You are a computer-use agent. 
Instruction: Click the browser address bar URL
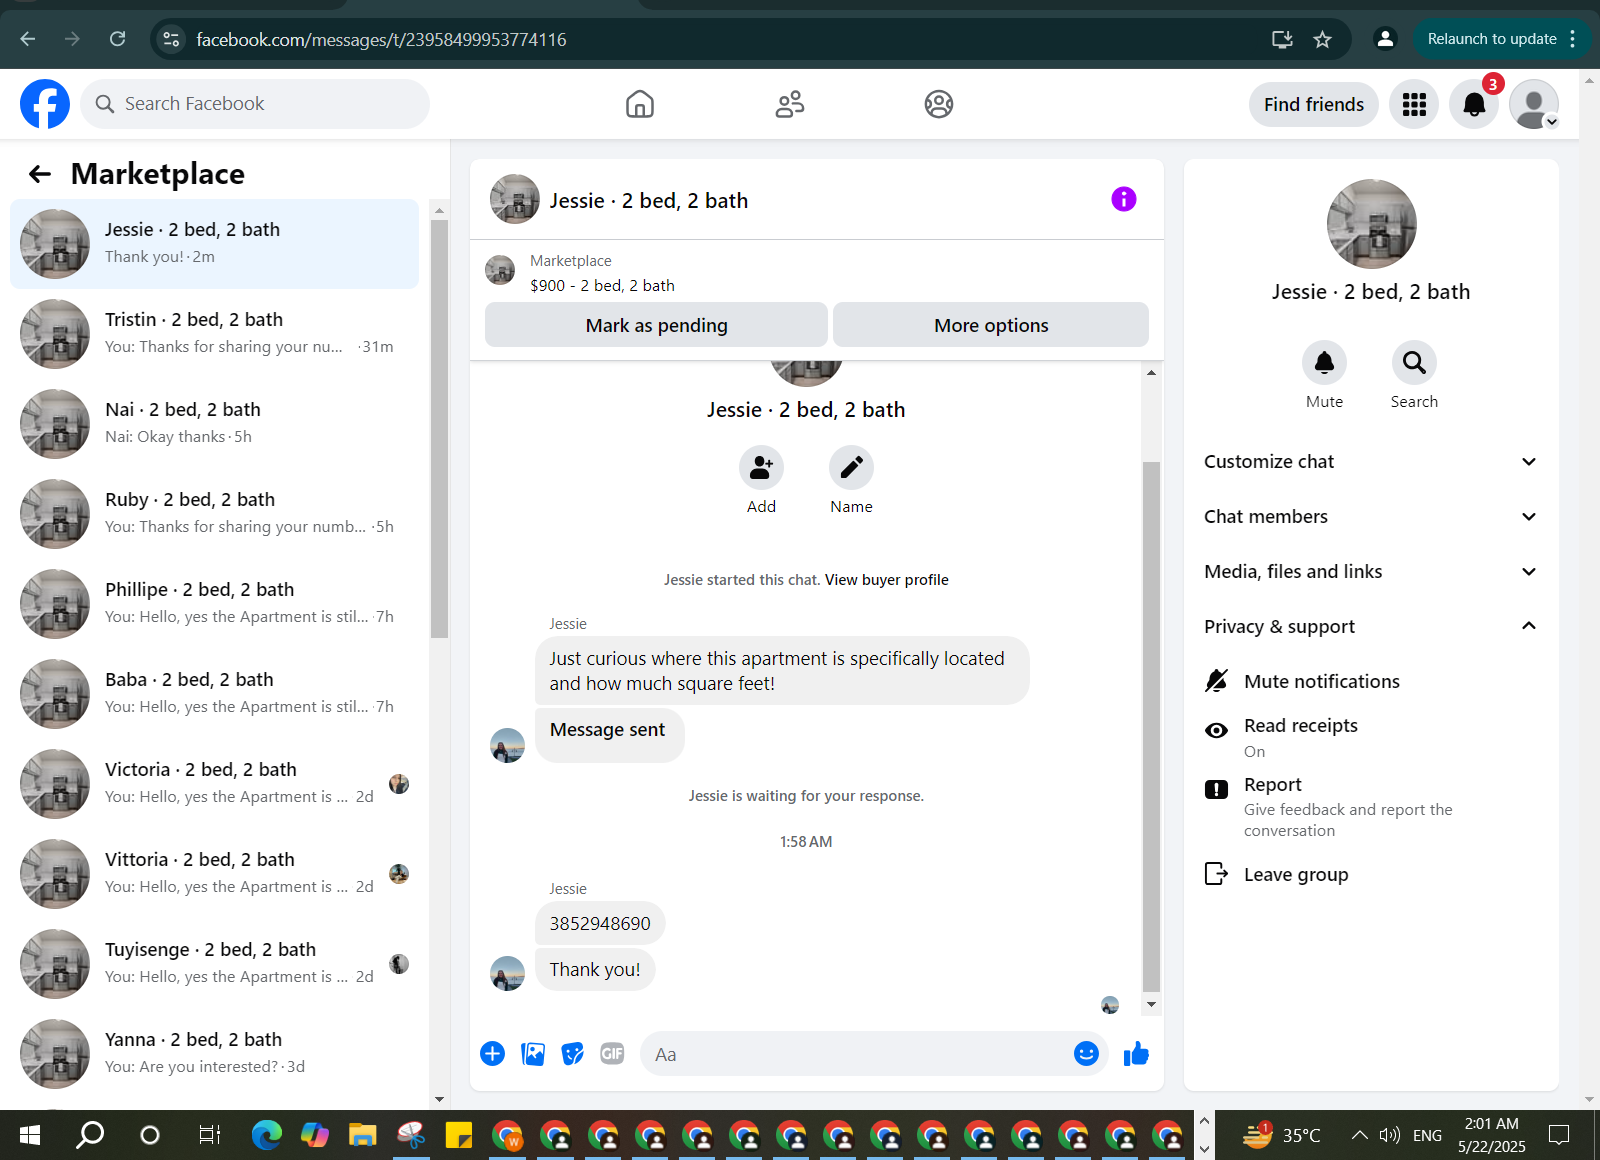point(381,39)
